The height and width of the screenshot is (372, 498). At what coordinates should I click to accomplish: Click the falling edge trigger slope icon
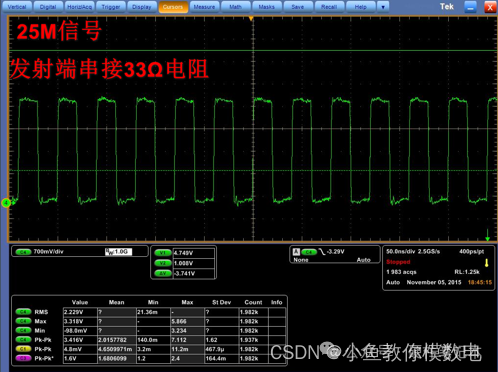point(322,252)
